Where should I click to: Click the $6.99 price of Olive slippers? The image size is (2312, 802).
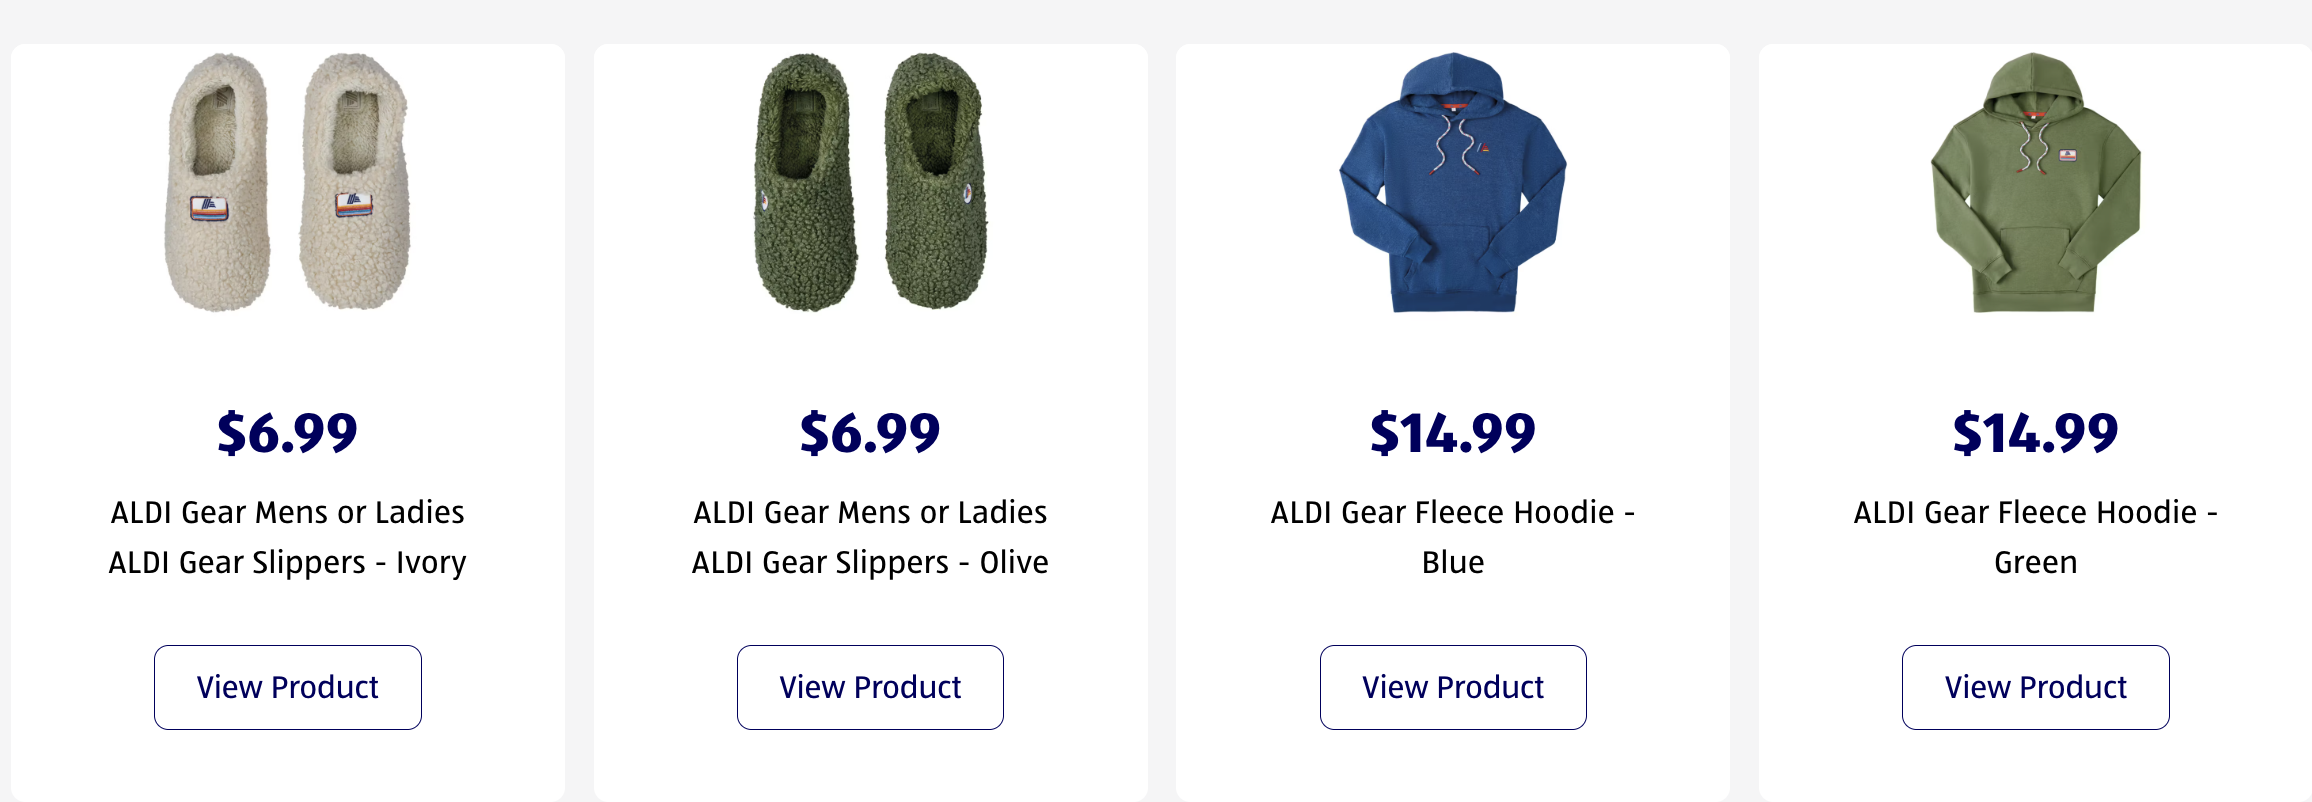coord(870,433)
